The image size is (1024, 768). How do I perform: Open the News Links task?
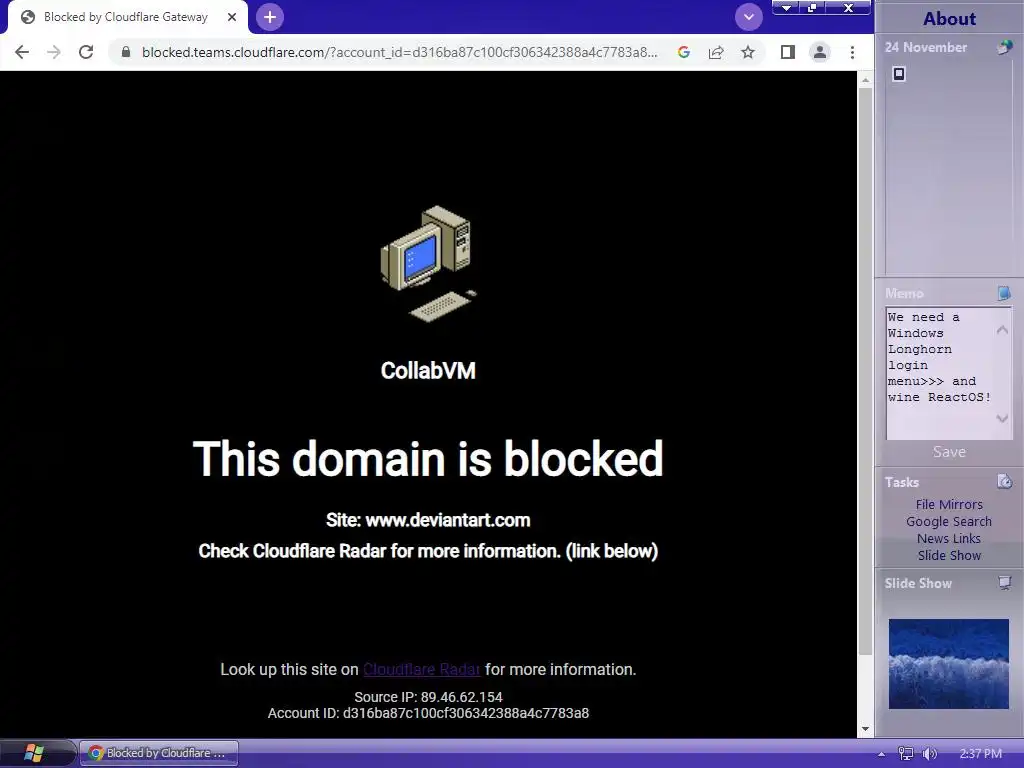949,538
